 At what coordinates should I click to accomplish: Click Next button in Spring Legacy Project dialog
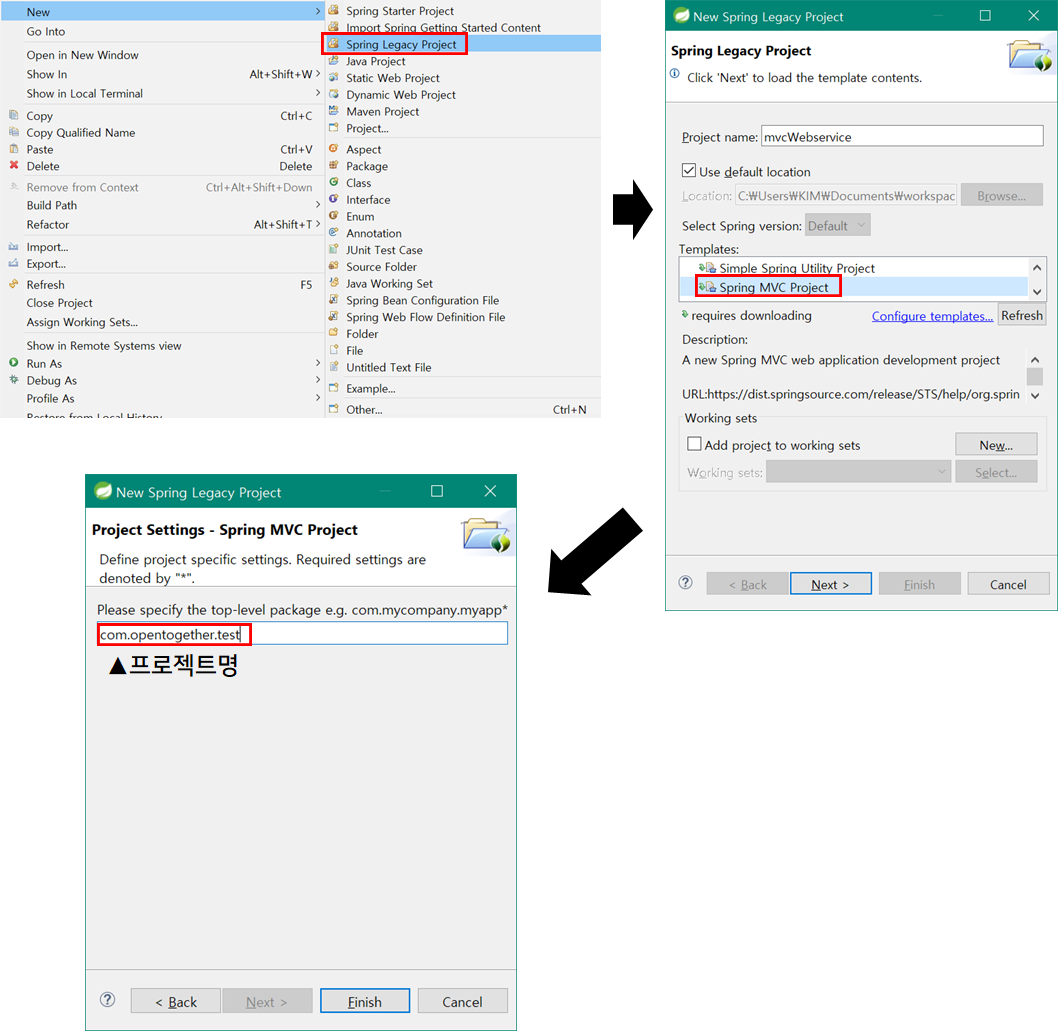point(830,584)
